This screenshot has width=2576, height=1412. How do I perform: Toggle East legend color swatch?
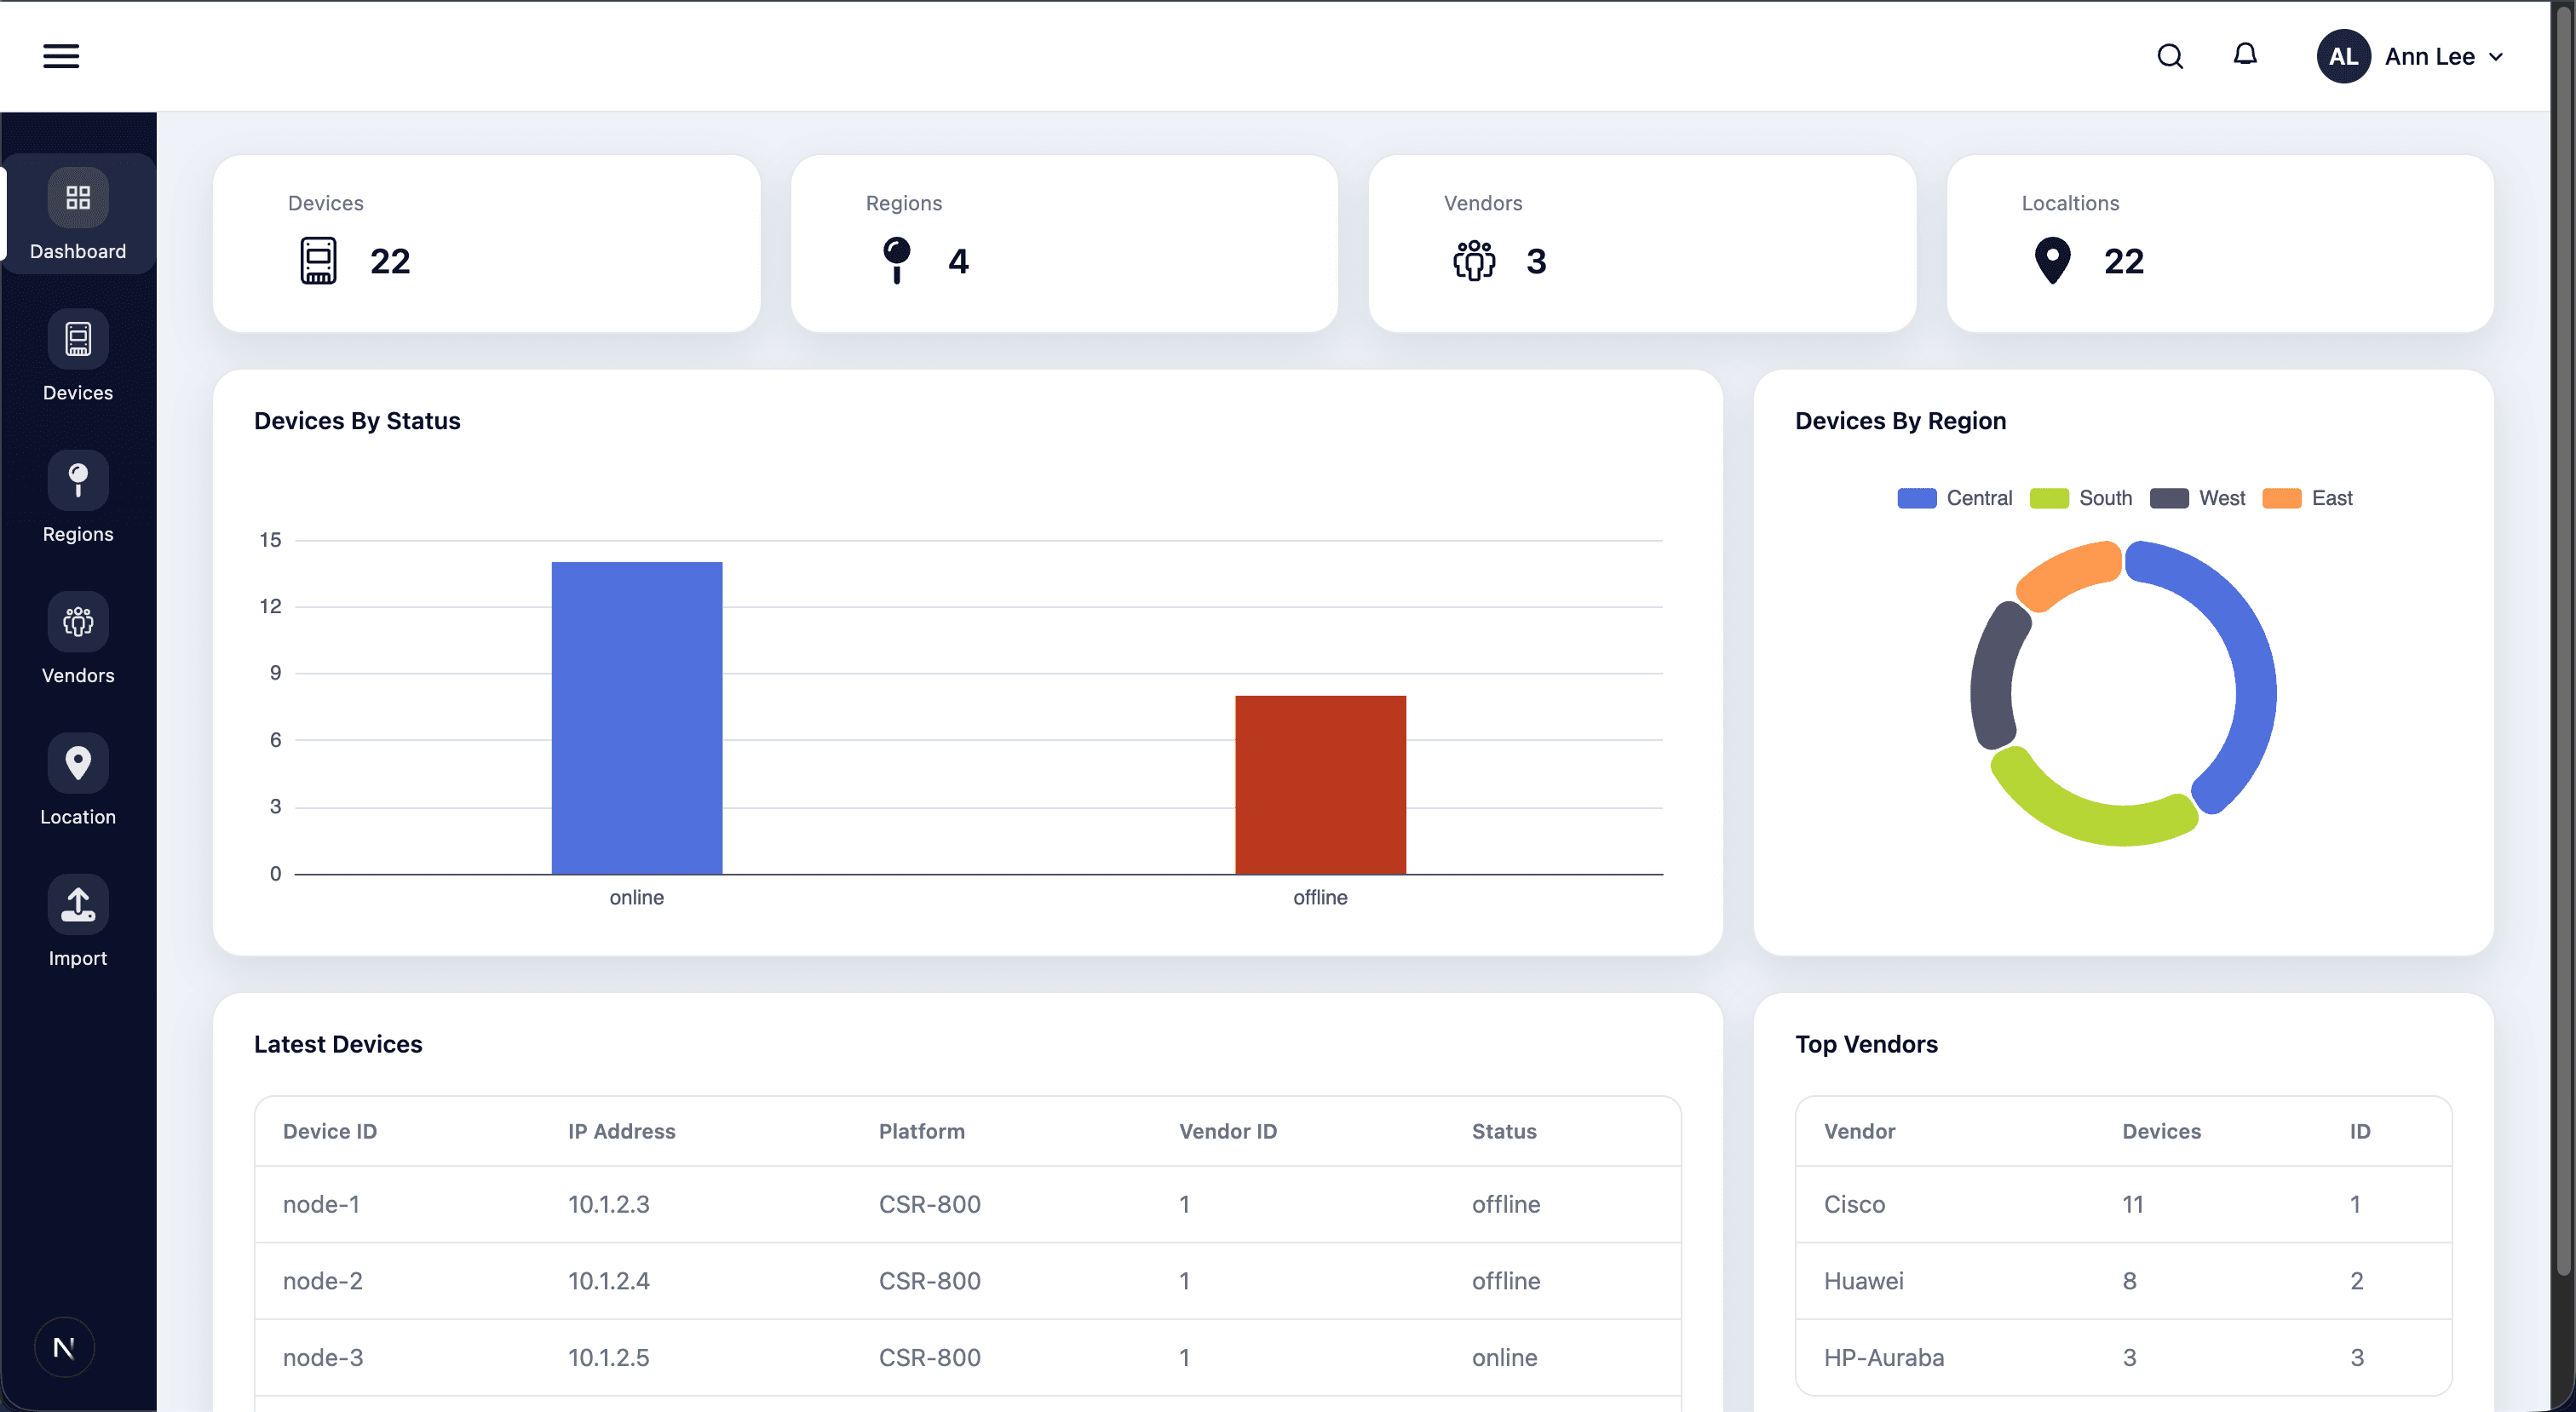[2281, 498]
